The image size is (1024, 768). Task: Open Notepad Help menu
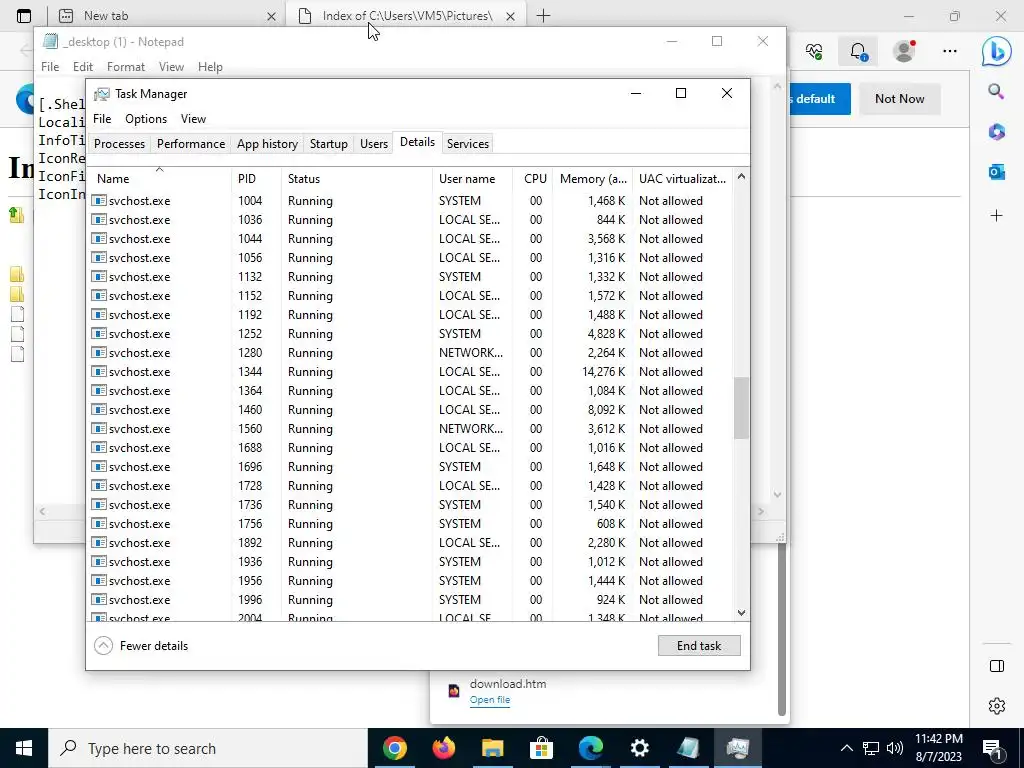click(x=210, y=67)
